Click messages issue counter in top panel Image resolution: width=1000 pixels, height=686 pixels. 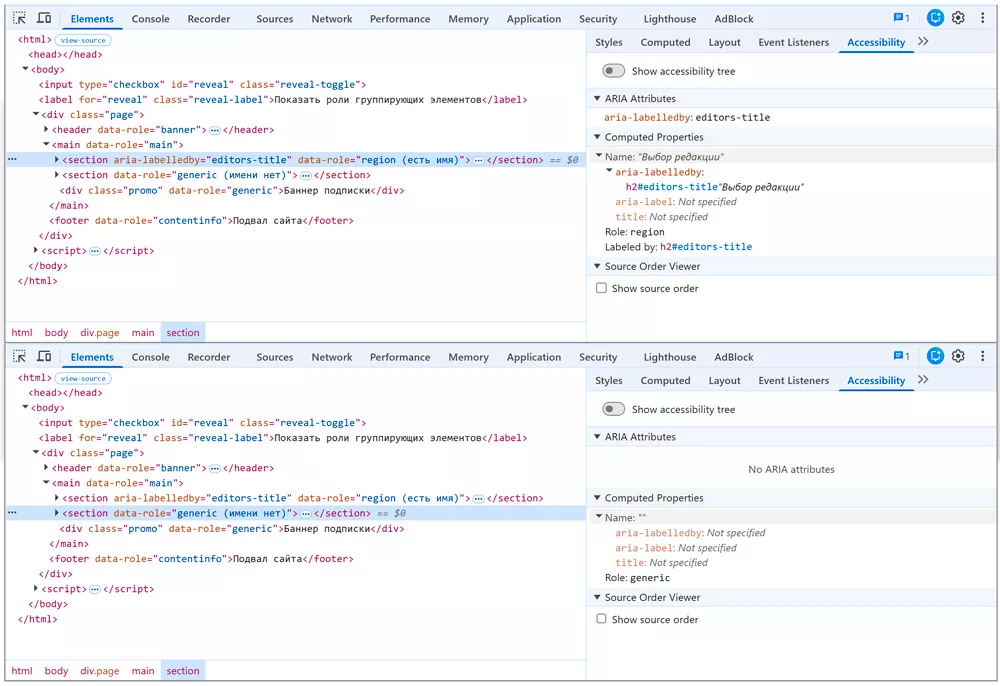pos(901,18)
